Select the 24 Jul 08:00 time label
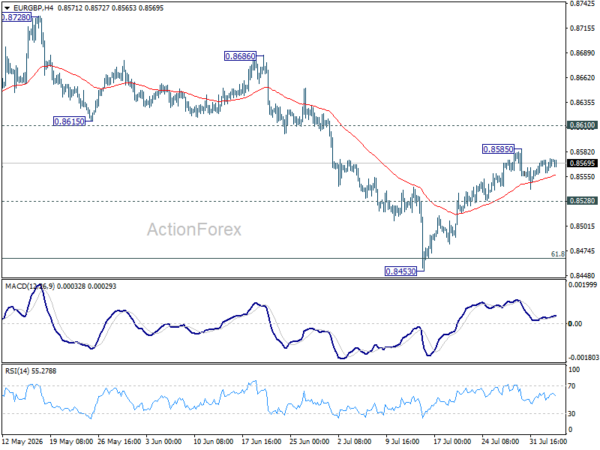Image resolution: width=600 pixels, height=450 pixels. [x=500, y=441]
